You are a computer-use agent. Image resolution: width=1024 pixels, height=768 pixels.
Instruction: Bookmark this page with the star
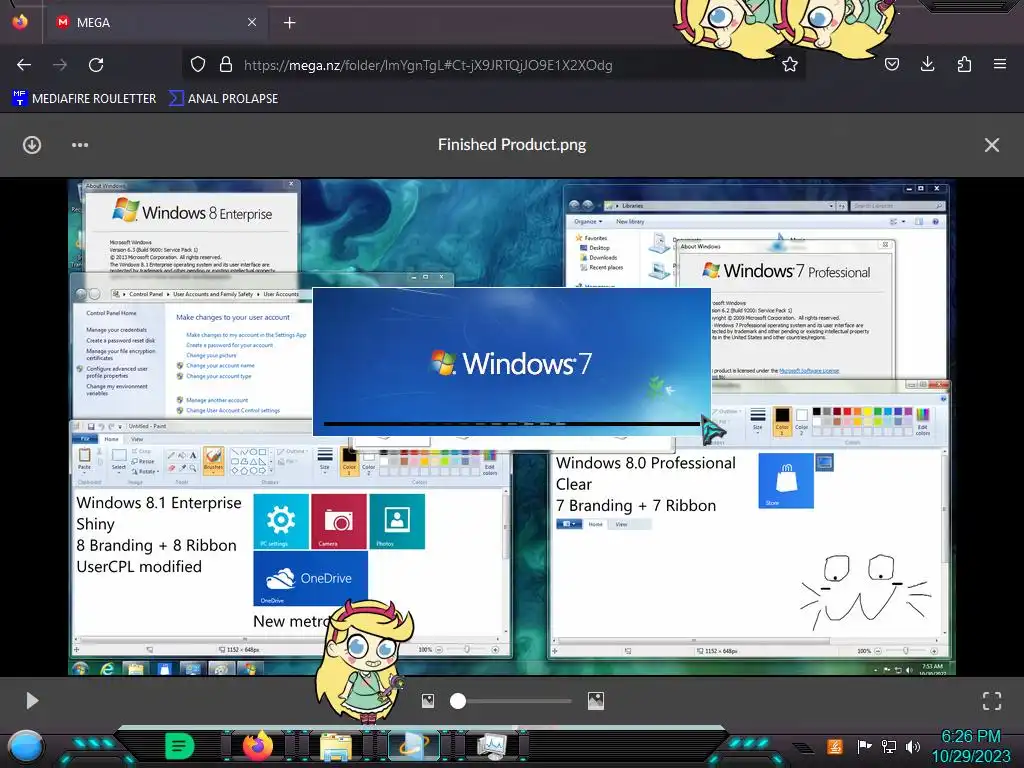tap(790, 65)
